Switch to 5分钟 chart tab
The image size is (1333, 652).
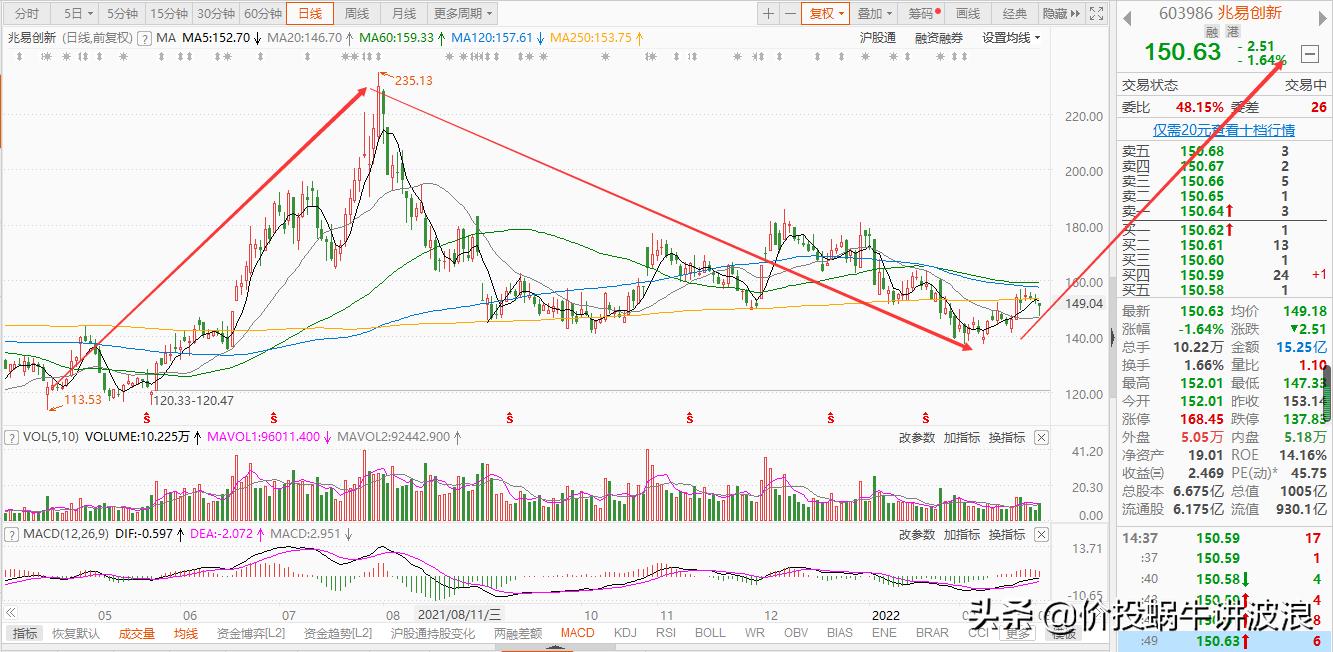pyautogui.click(x=123, y=14)
